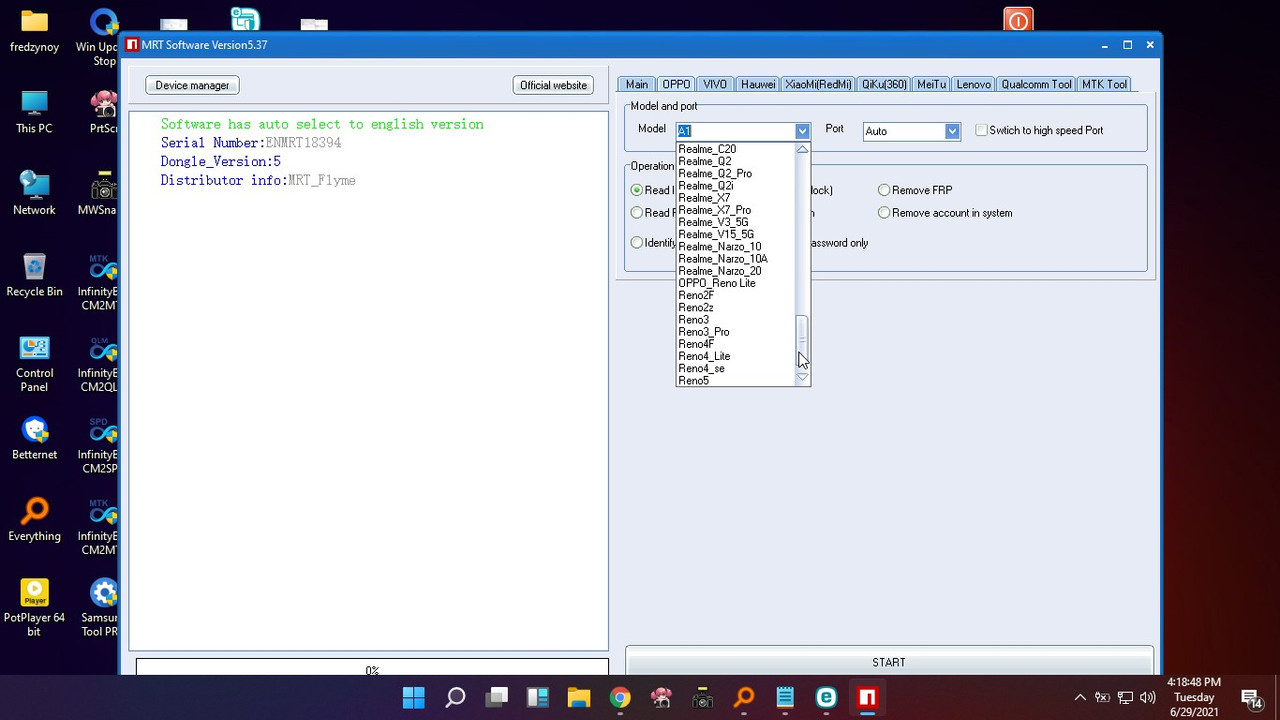Choose Realme_C20 from the model list
The height and width of the screenshot is (720, 1280).
coord(735,149)
